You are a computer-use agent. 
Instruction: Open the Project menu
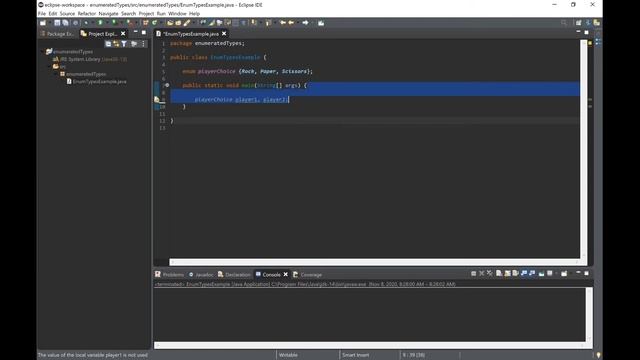point(146,13)
